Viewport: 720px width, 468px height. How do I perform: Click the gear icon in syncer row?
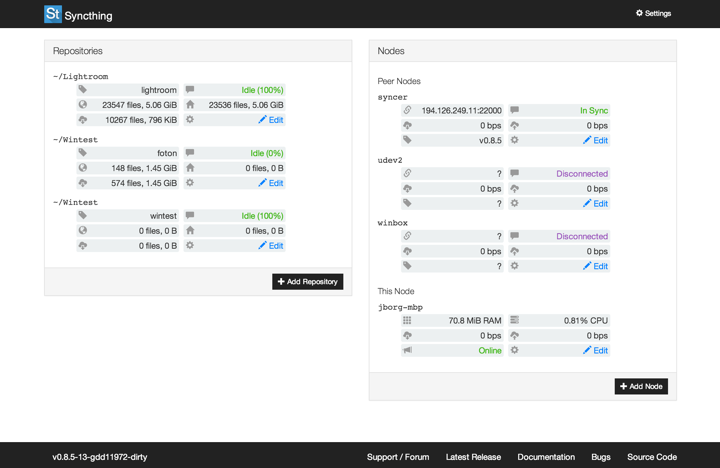point(514,140)
